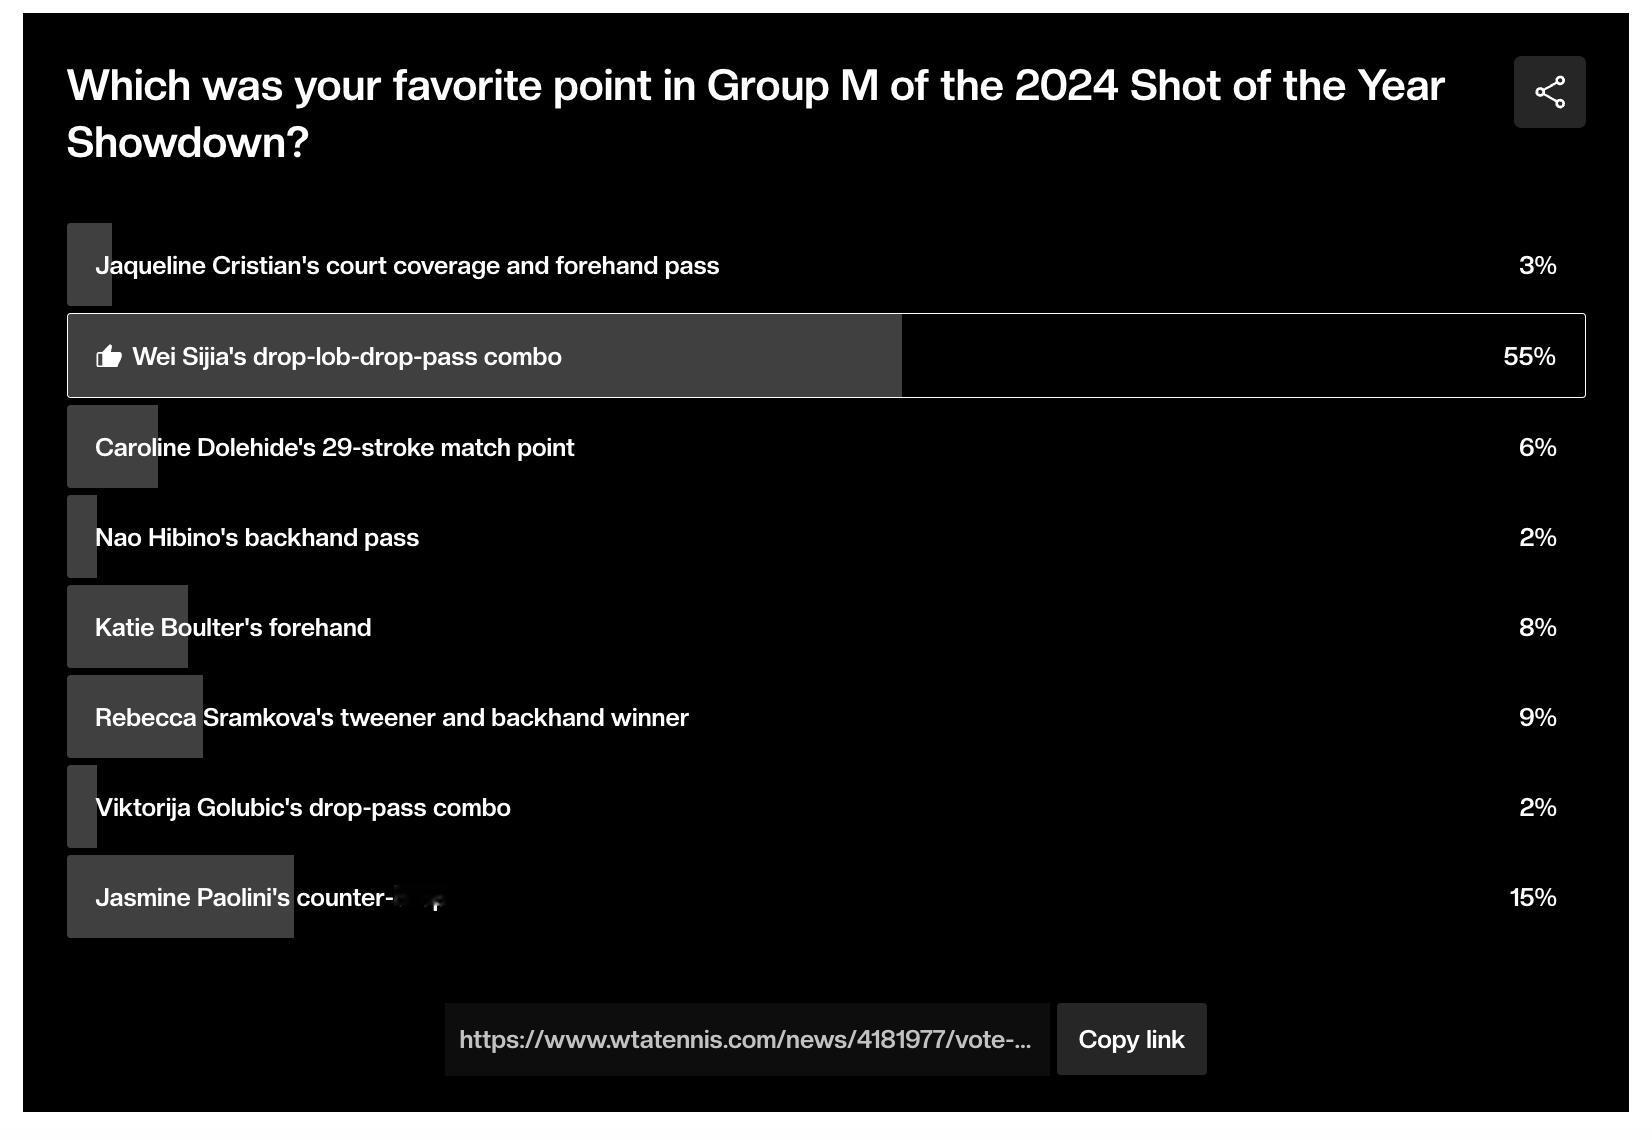Click the 15% result for Paolini
1652x1140 pixels.
(1533, 897)
